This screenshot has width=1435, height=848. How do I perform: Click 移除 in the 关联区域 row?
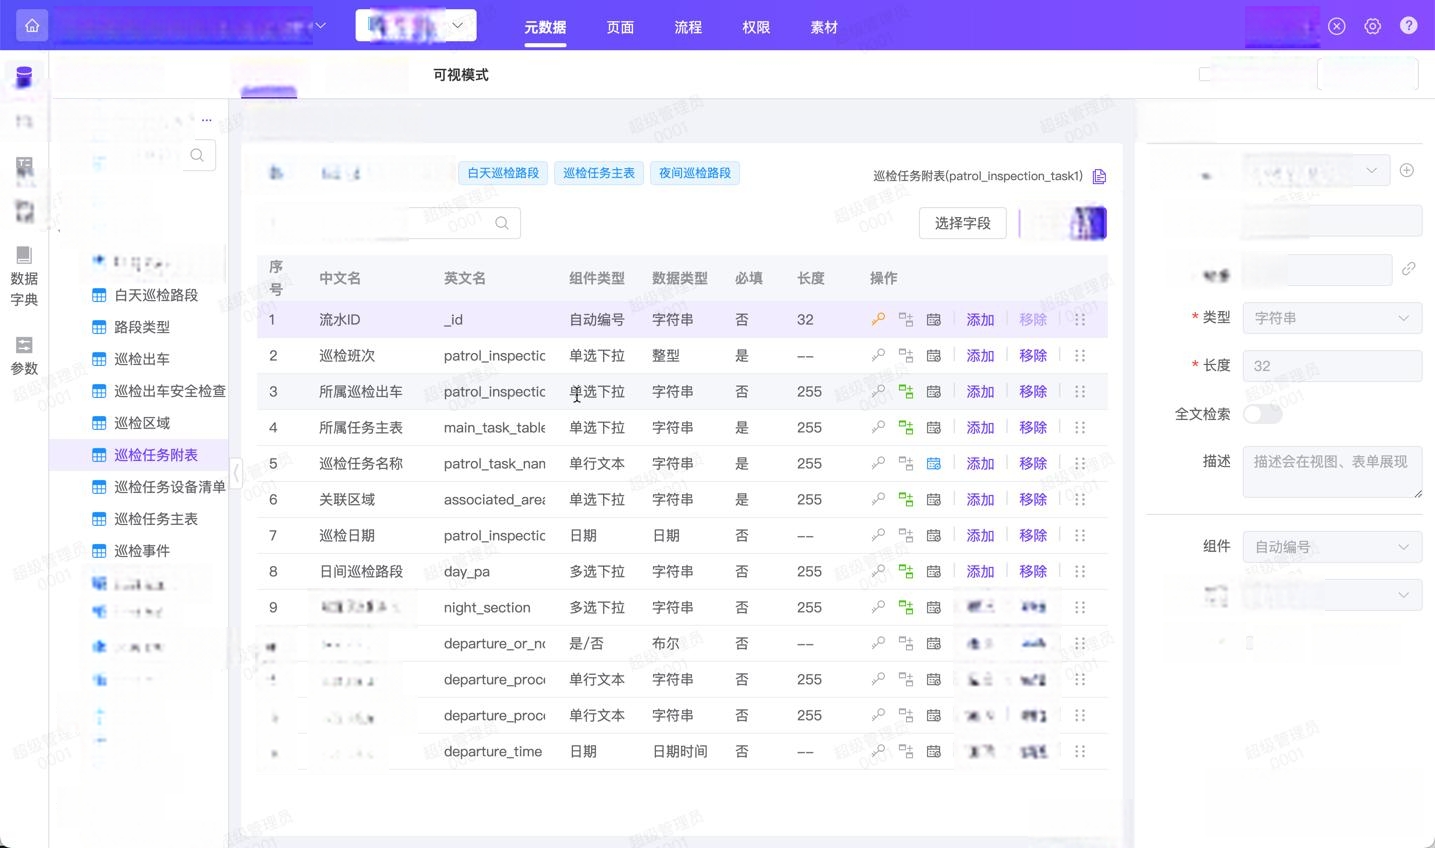tap(1033, 500)
